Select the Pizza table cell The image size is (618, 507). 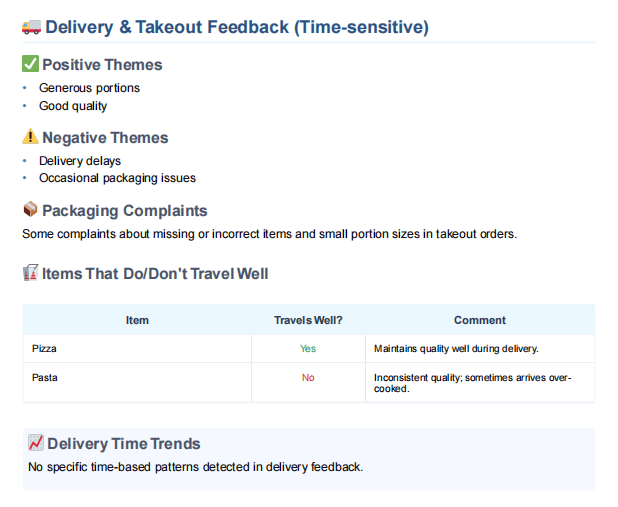coord(137,349)
